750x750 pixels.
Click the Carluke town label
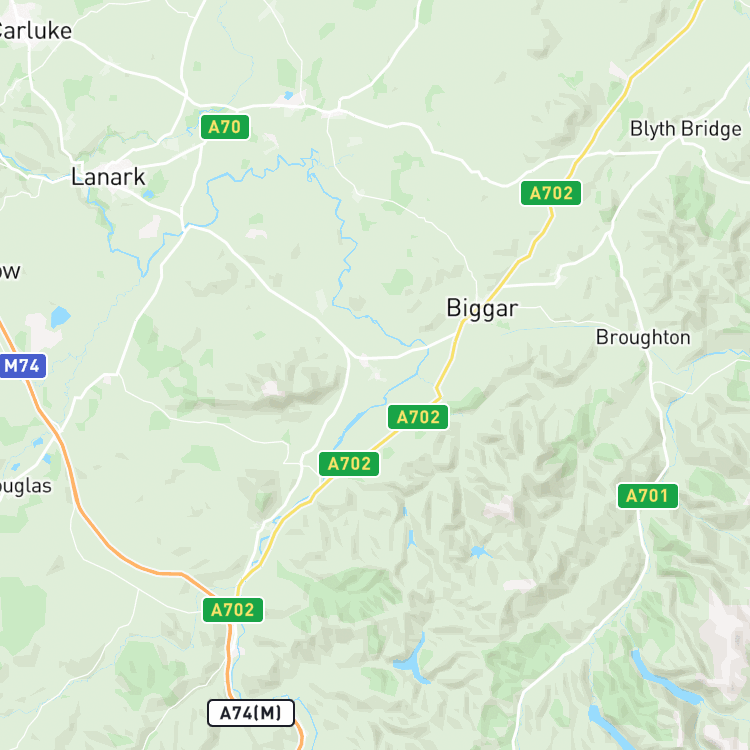[34, 32]
